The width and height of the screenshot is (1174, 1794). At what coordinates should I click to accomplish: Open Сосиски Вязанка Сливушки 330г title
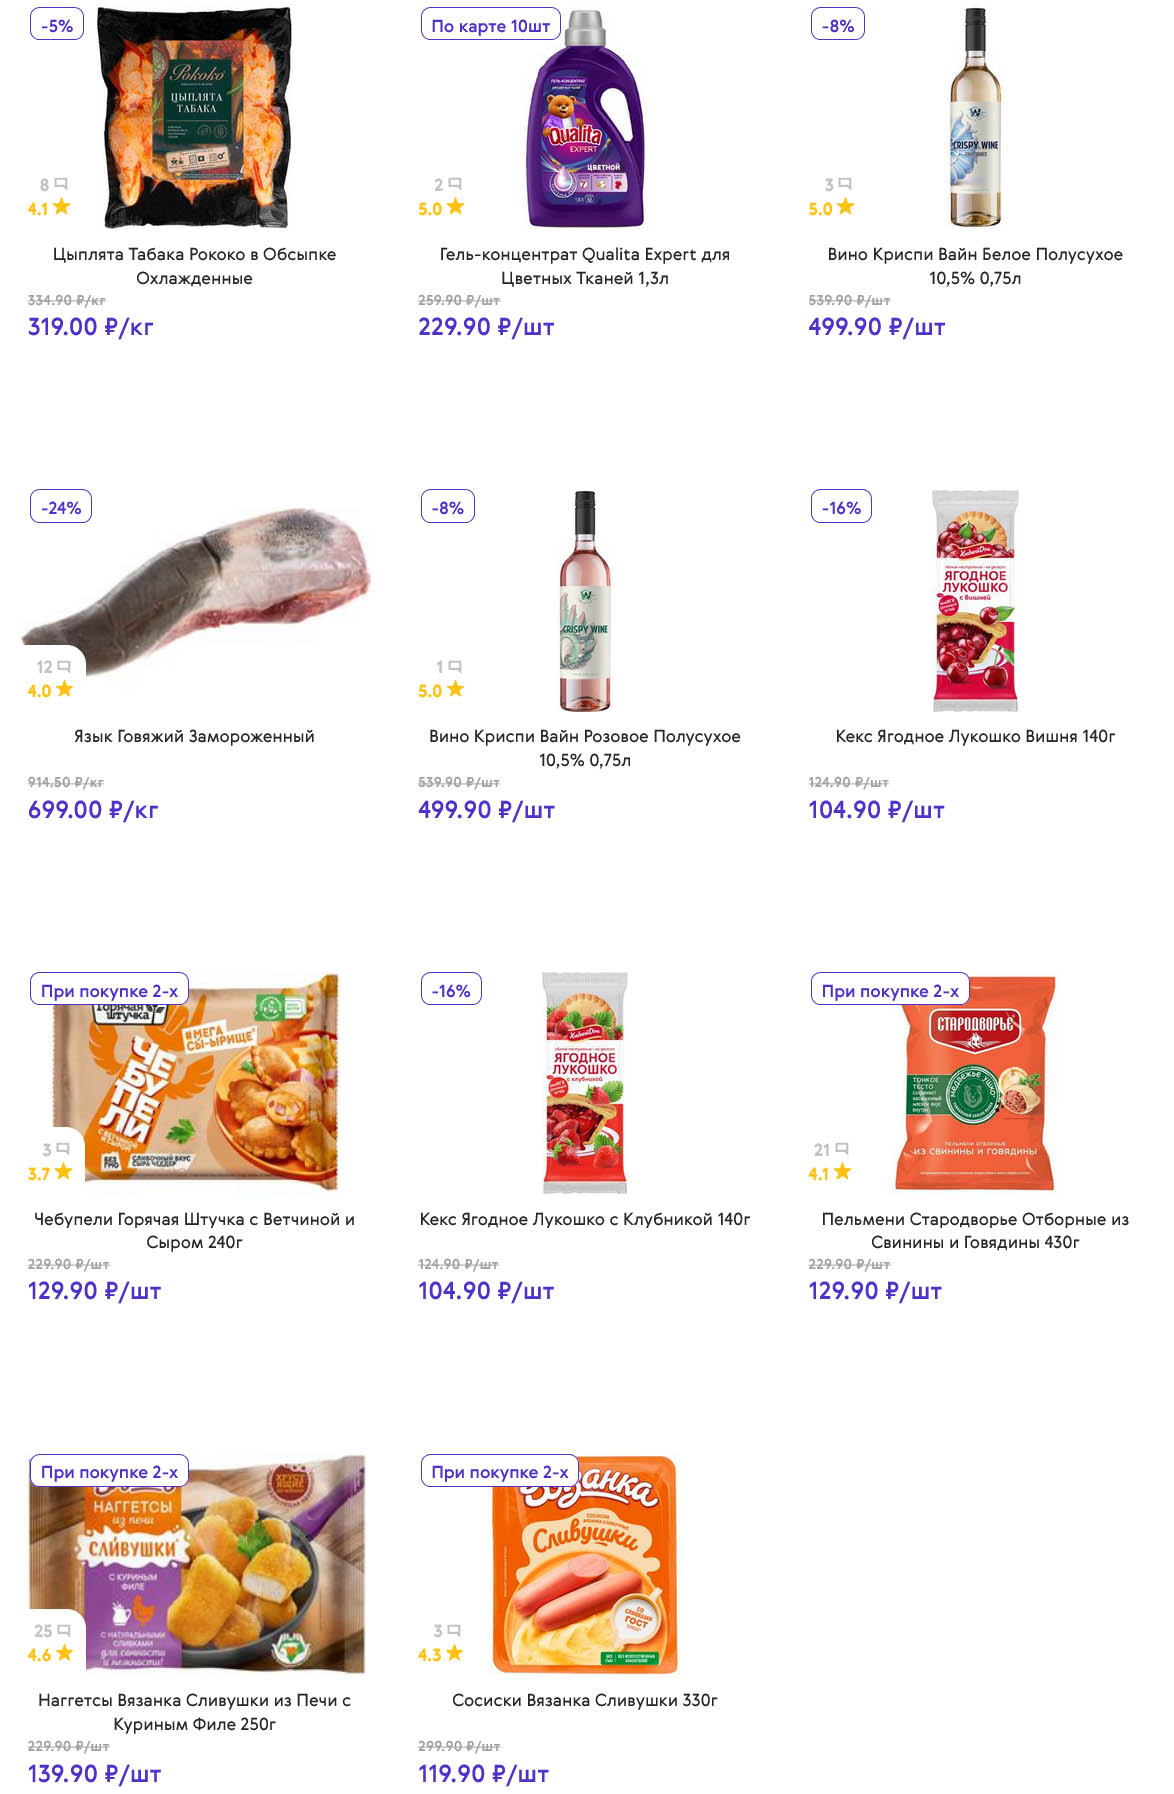(584, 1700)
